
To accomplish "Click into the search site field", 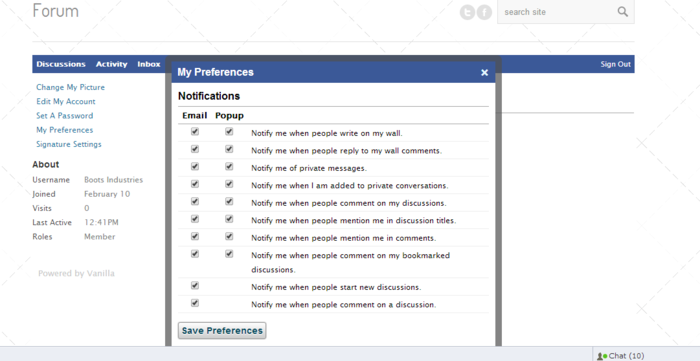I will coord(558,12).
